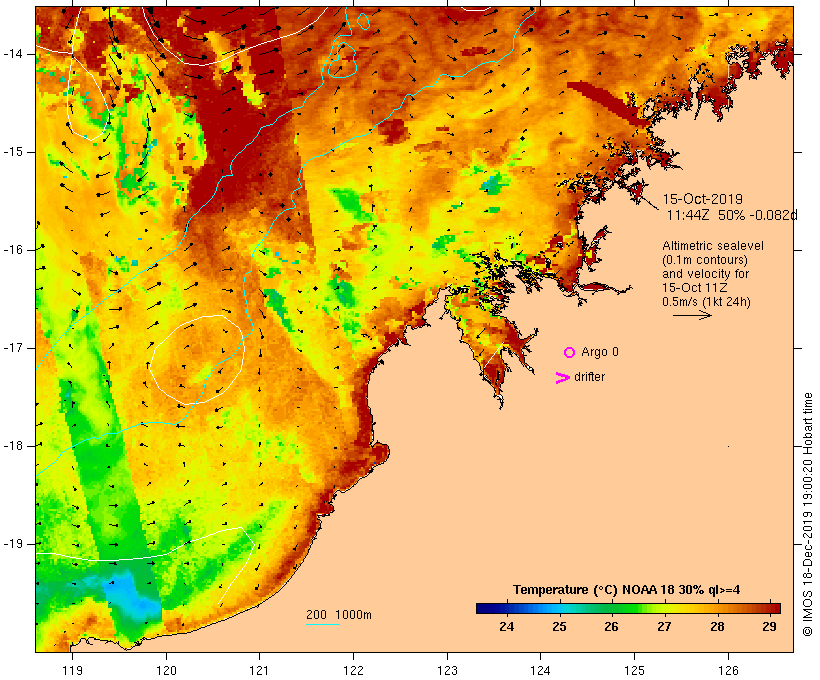
Task: Click the 119 longitude axis label
Action: [x=72, y=670]
